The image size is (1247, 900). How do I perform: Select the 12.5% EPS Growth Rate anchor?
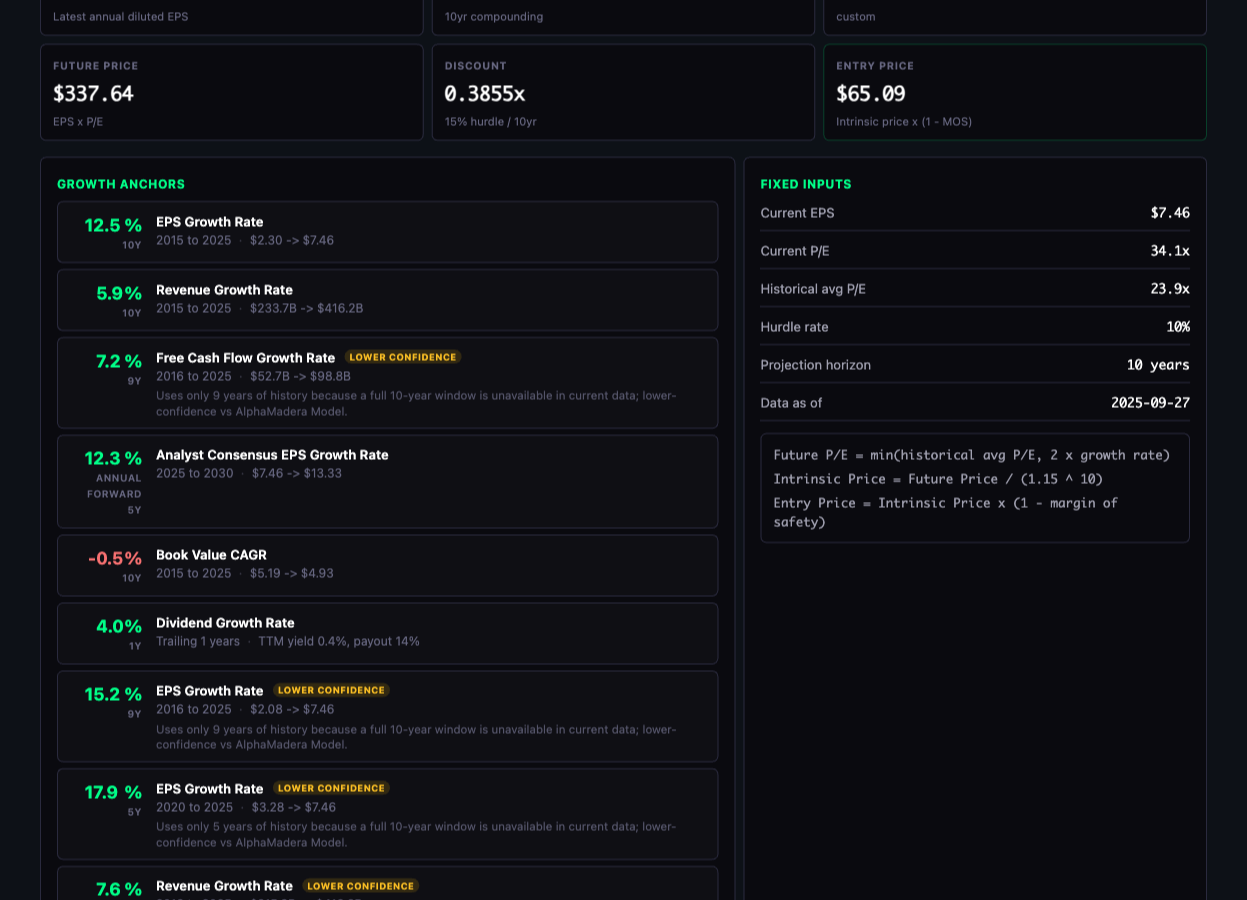(x=387, y=232)
